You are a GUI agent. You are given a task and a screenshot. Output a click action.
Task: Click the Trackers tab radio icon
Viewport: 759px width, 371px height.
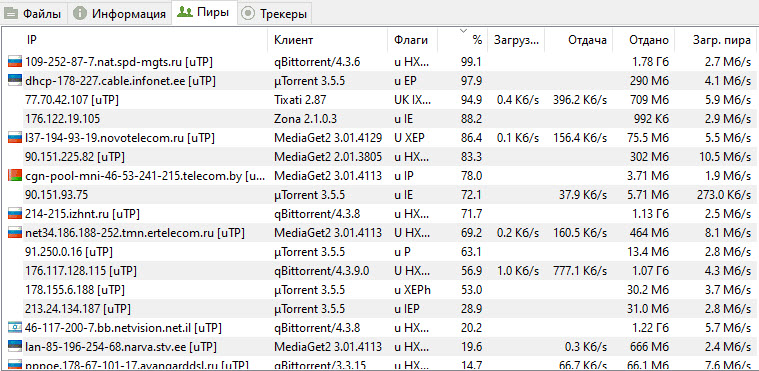tap(248, 14)
